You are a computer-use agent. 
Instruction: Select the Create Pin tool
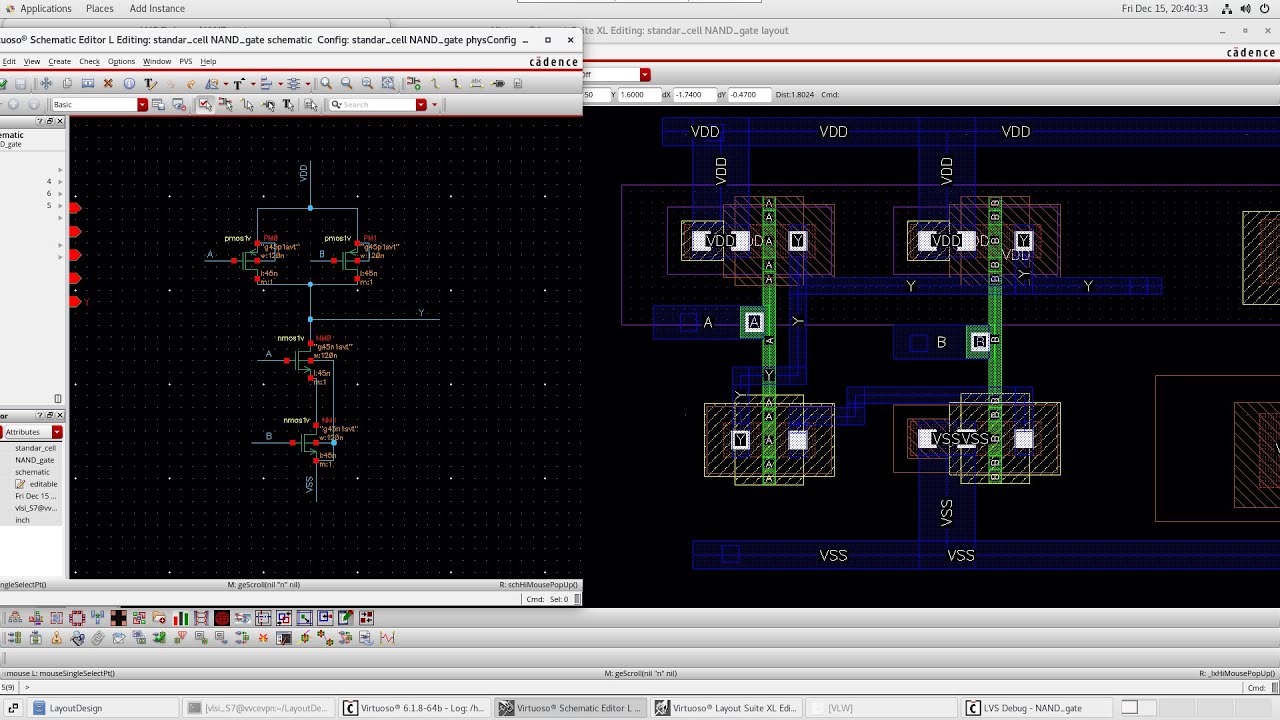(x=497, y=83)
